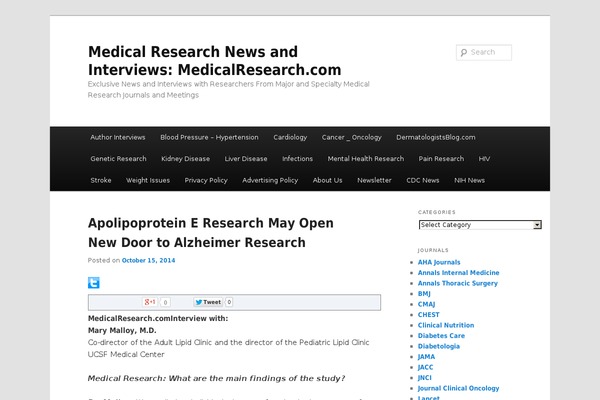Viewport: 600px width, 400px height.
Task: Open HIV menu item
Action: coord(484,159)
